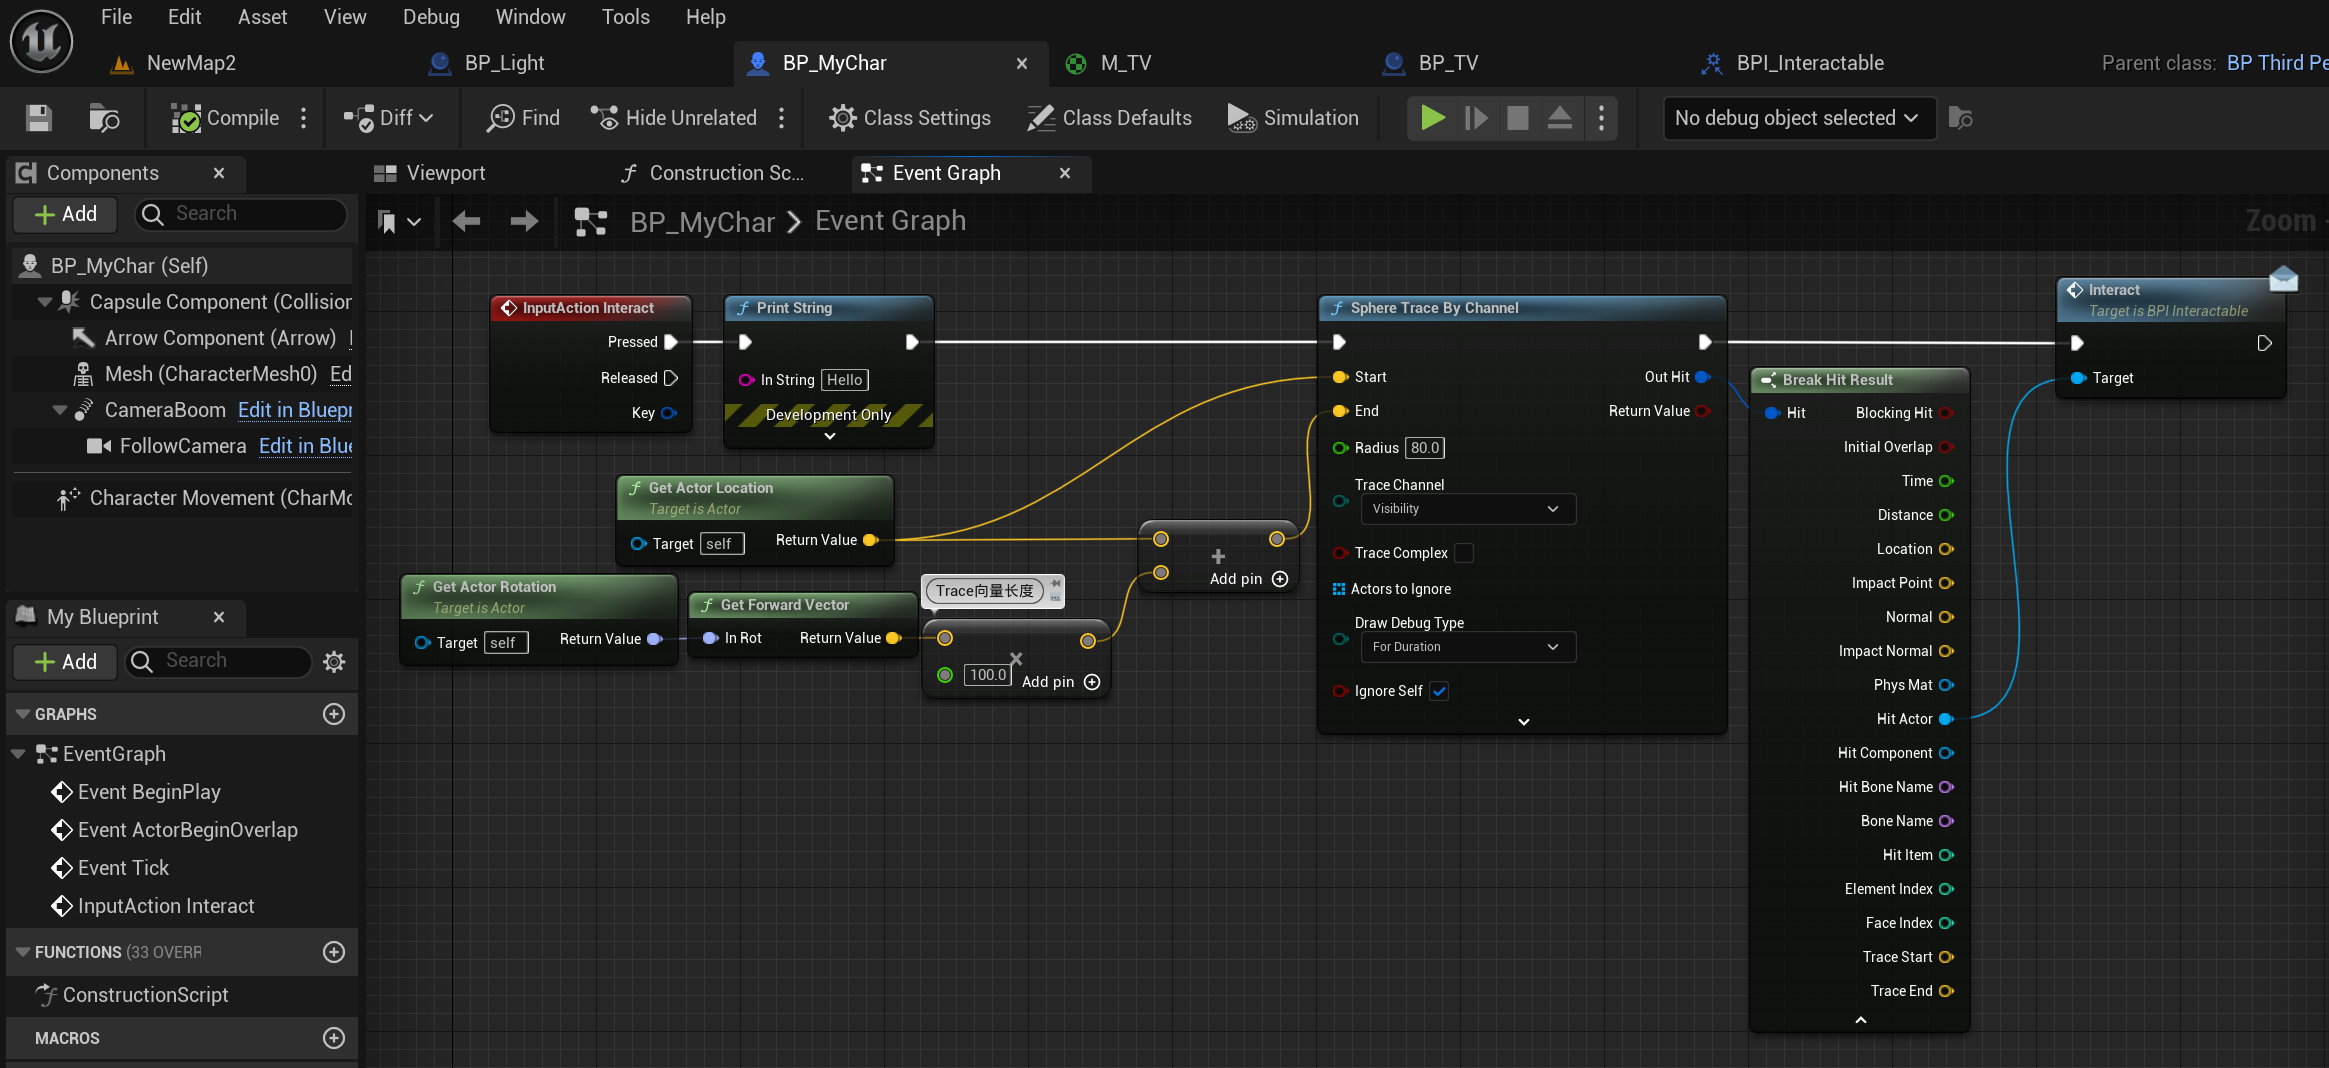
Task: Open My Blueprint settings gear
Action: 334,661
